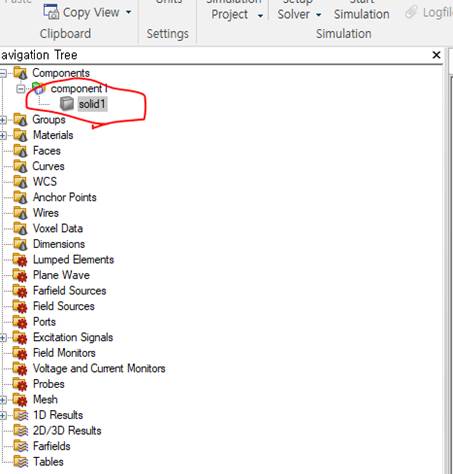Click the Materials folder icon
Viewport: 453px width, 474px height.
click(x=20, y=135)
